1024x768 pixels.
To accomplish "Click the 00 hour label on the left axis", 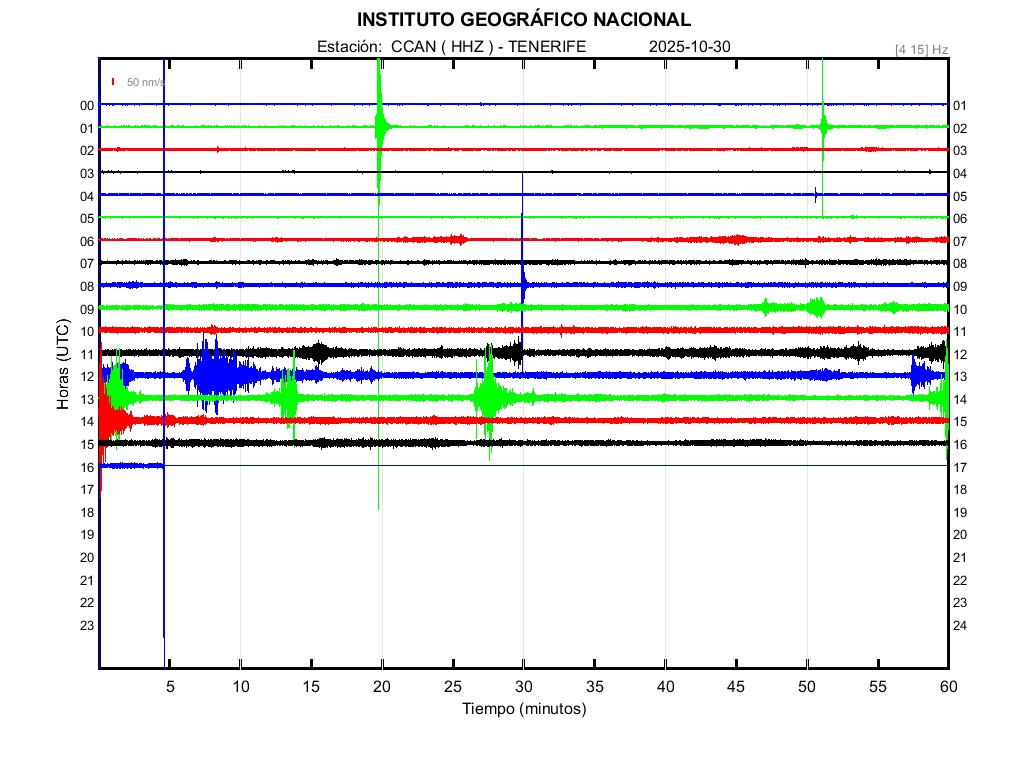I will [x=87, y=105].
